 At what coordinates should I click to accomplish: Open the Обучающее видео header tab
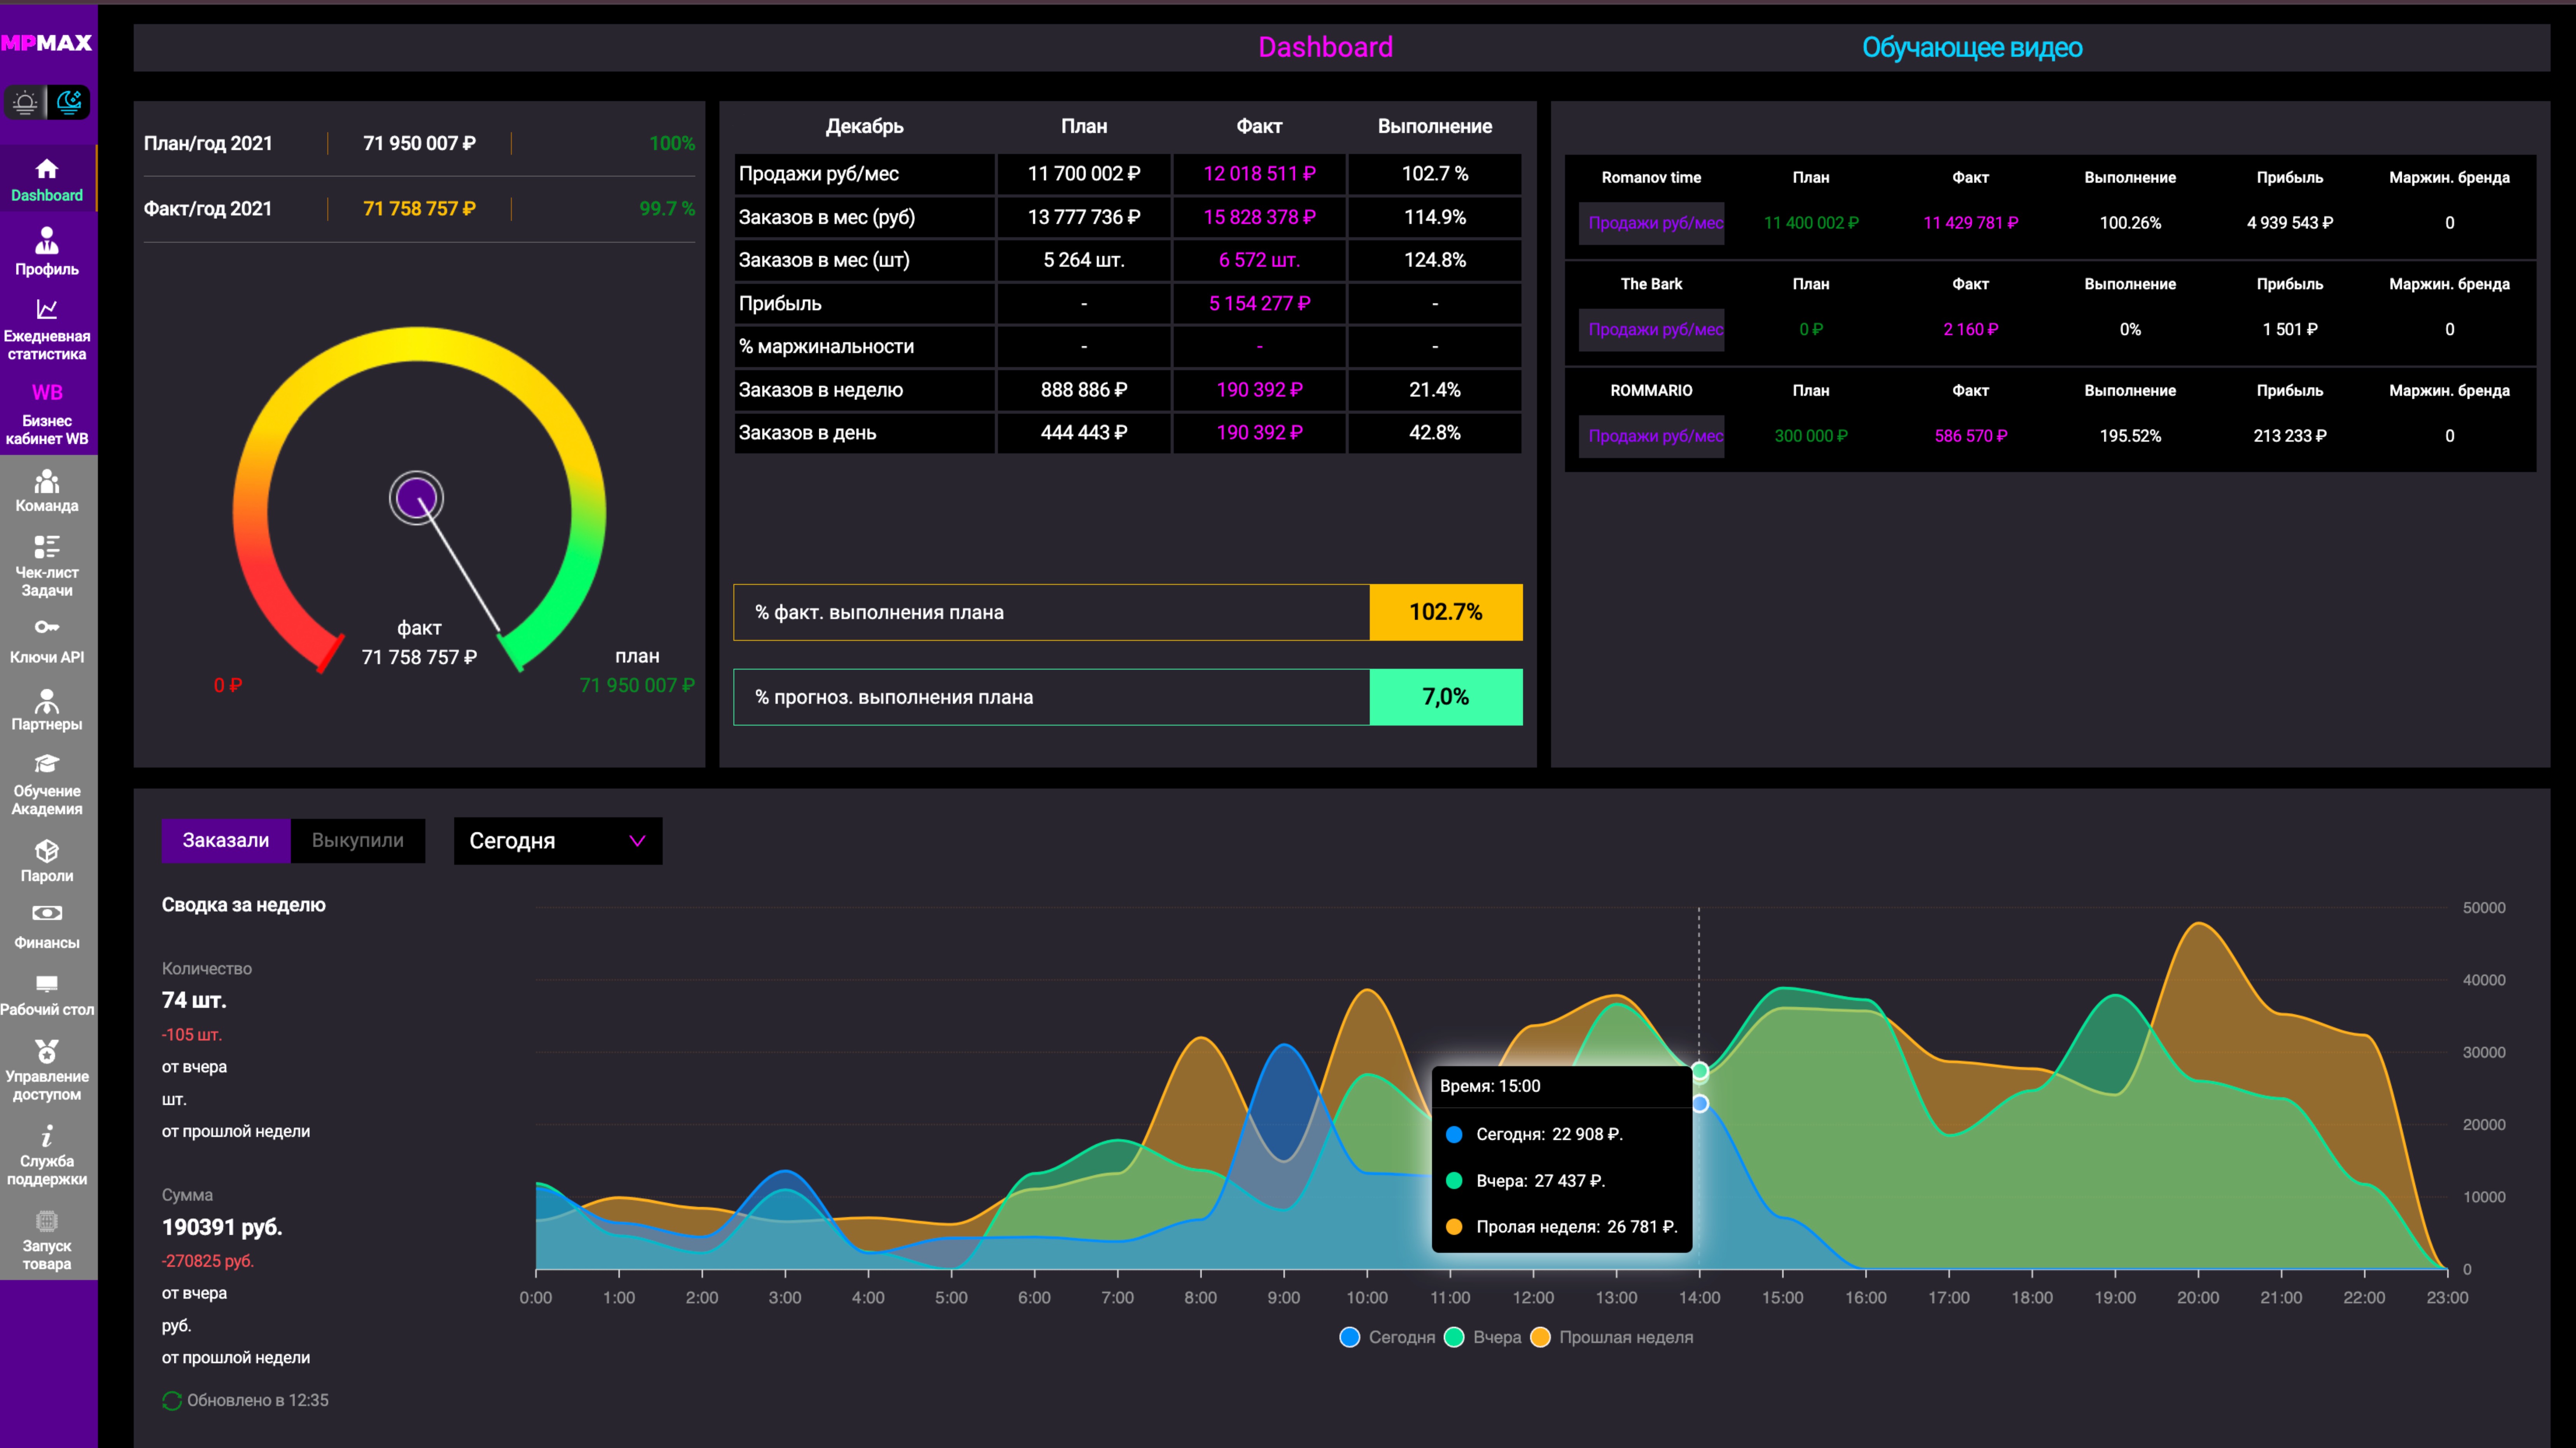point(1972,47)
